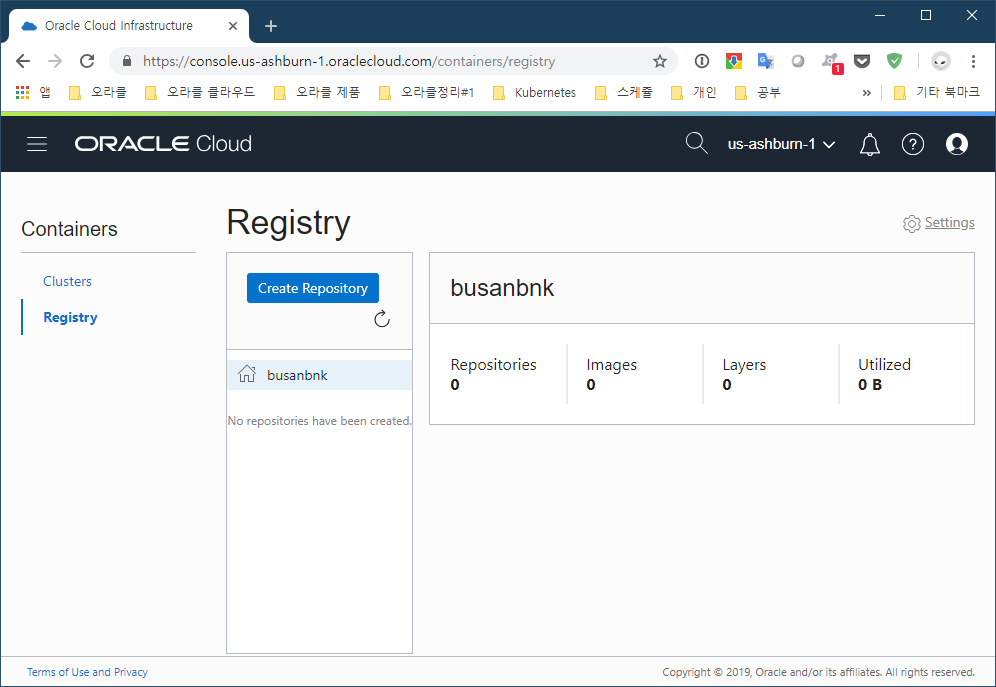The width and height of the screenshot is (996, 687).
Task: Open a new browser tab
Action: point(270,26)
